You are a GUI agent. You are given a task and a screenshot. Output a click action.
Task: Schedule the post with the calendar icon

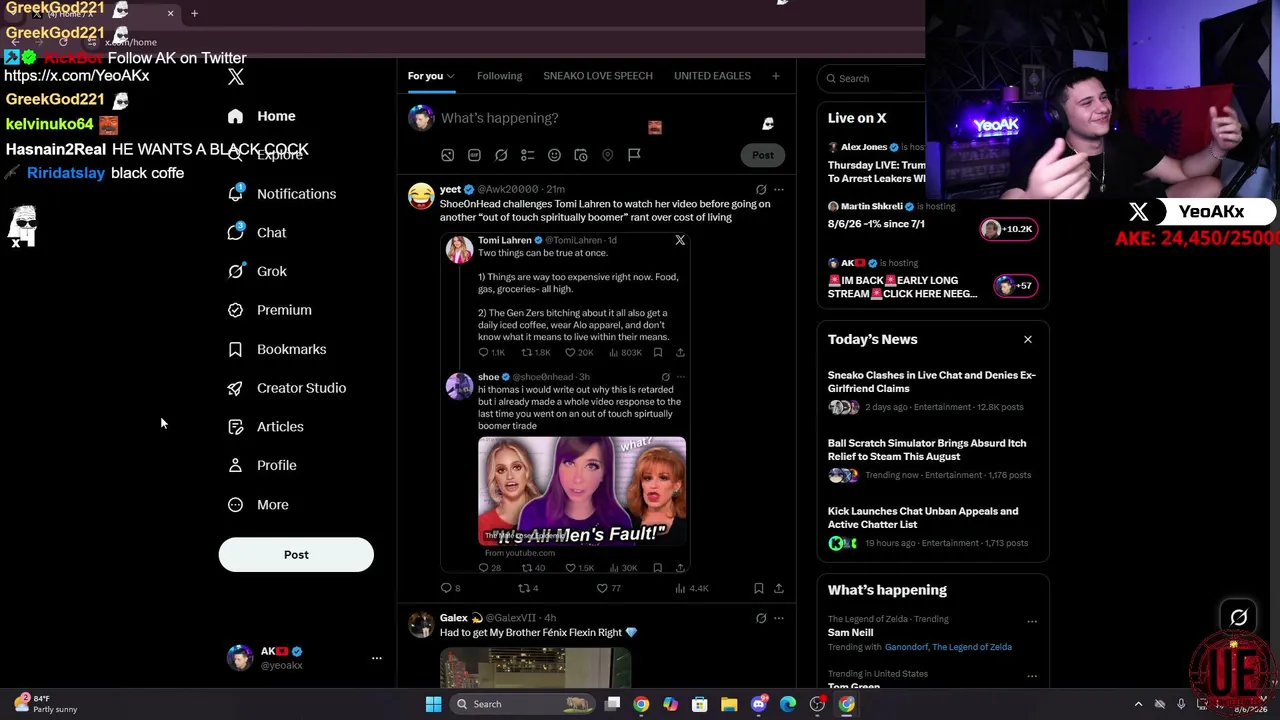[581, 155]
